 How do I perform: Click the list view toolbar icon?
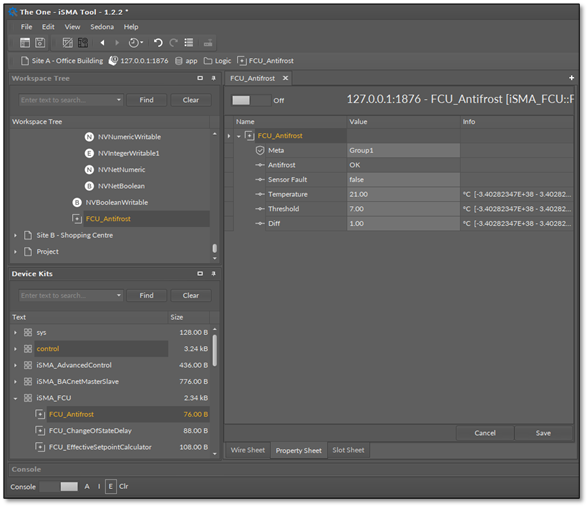point(189,43)
